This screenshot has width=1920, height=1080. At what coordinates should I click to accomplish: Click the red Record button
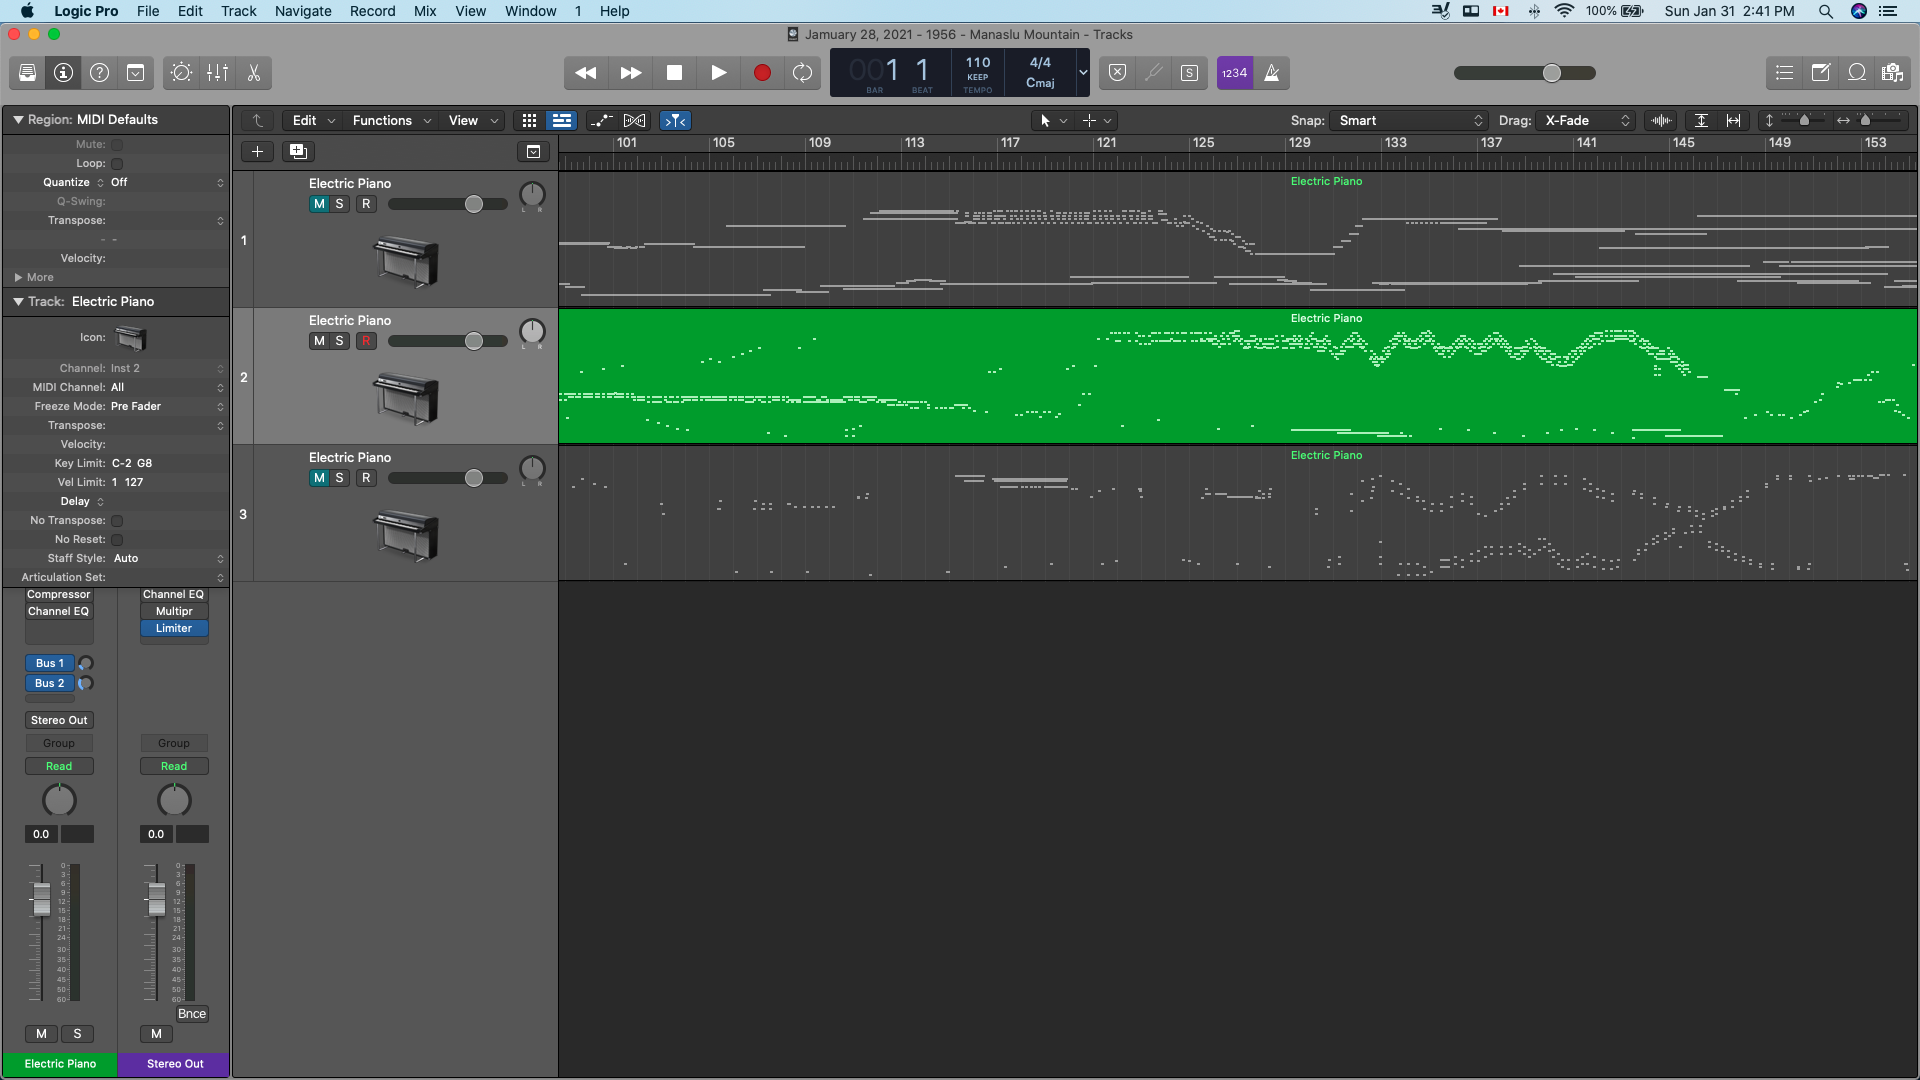point(762,73)
